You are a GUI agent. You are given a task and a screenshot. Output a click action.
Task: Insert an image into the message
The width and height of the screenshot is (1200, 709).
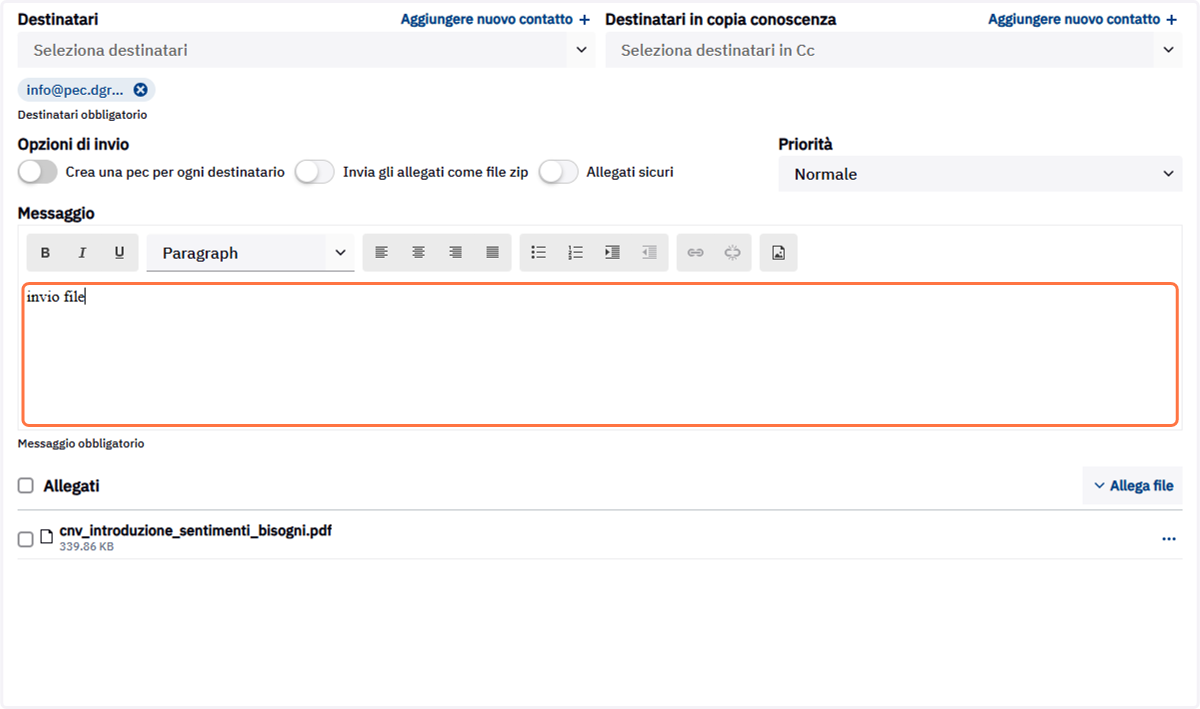778,253
